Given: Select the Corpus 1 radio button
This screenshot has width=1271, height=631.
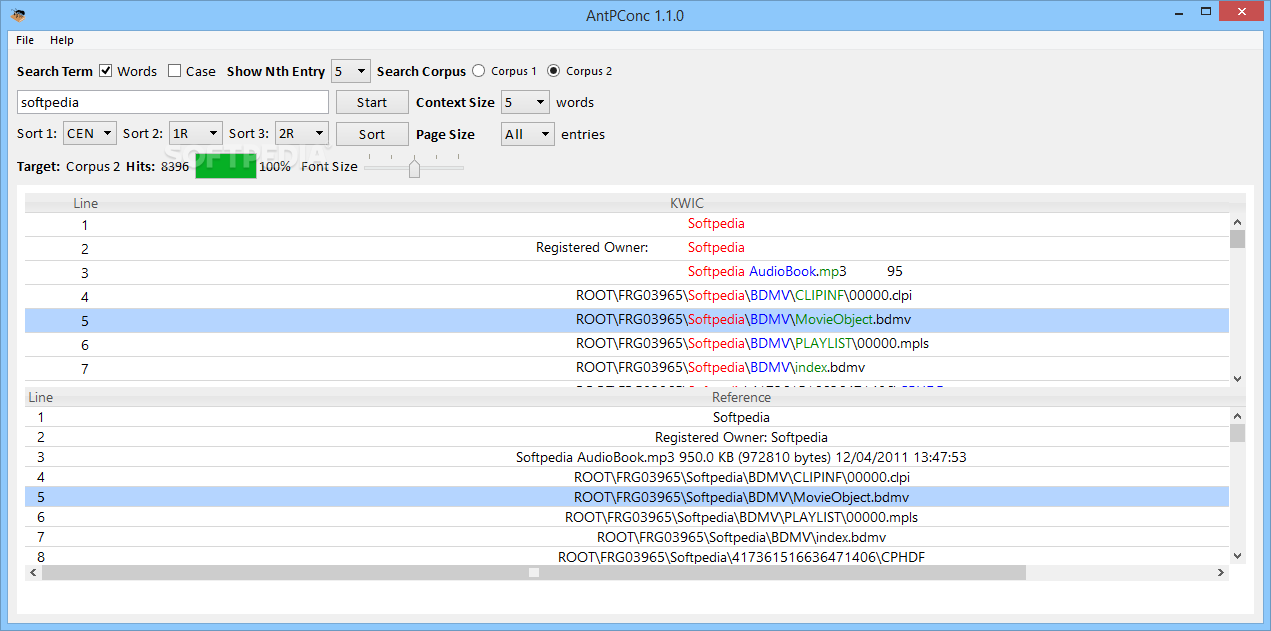Looking at the screenshot, I should (x=478, y=71).
